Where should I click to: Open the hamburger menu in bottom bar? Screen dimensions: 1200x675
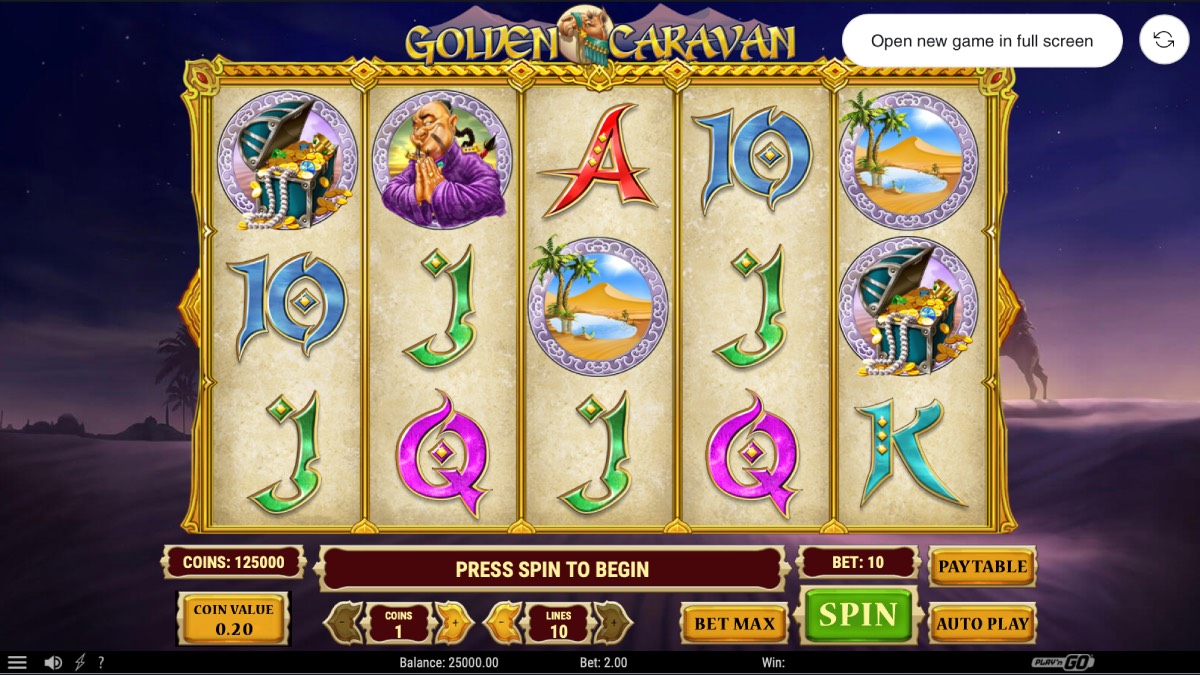17,662
